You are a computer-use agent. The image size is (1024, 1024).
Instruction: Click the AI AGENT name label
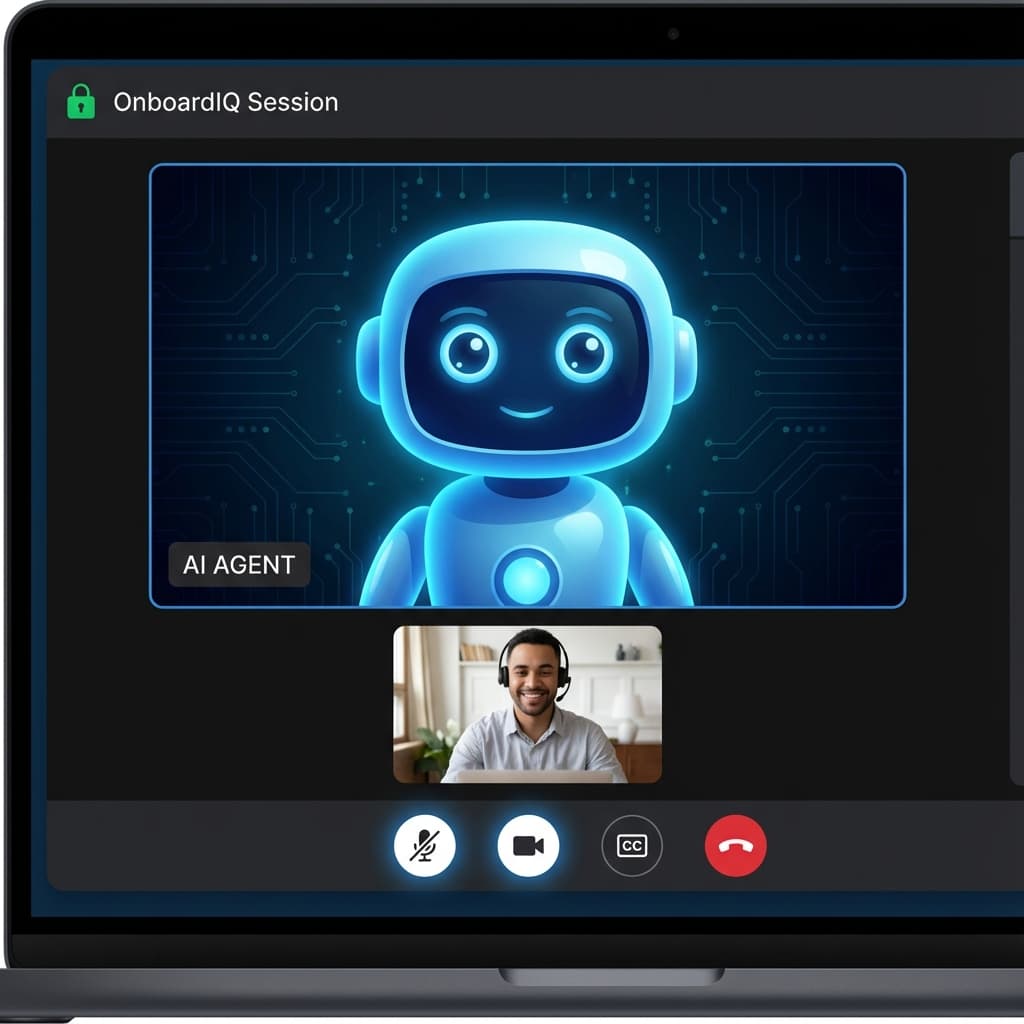pos(239,565)
